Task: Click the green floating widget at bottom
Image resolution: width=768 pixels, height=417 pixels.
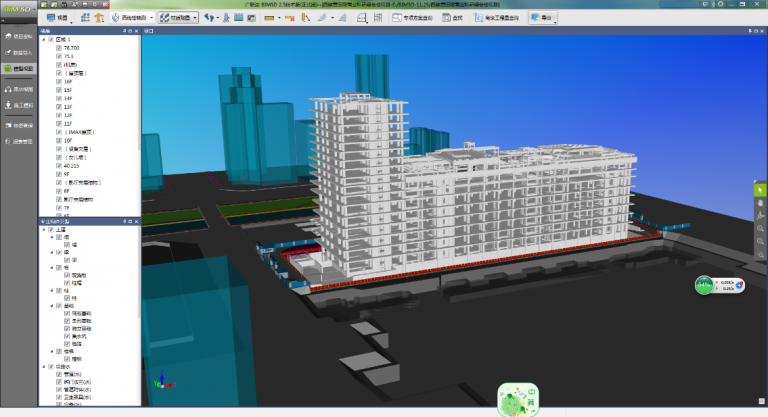Action: [x=520, y=399]
